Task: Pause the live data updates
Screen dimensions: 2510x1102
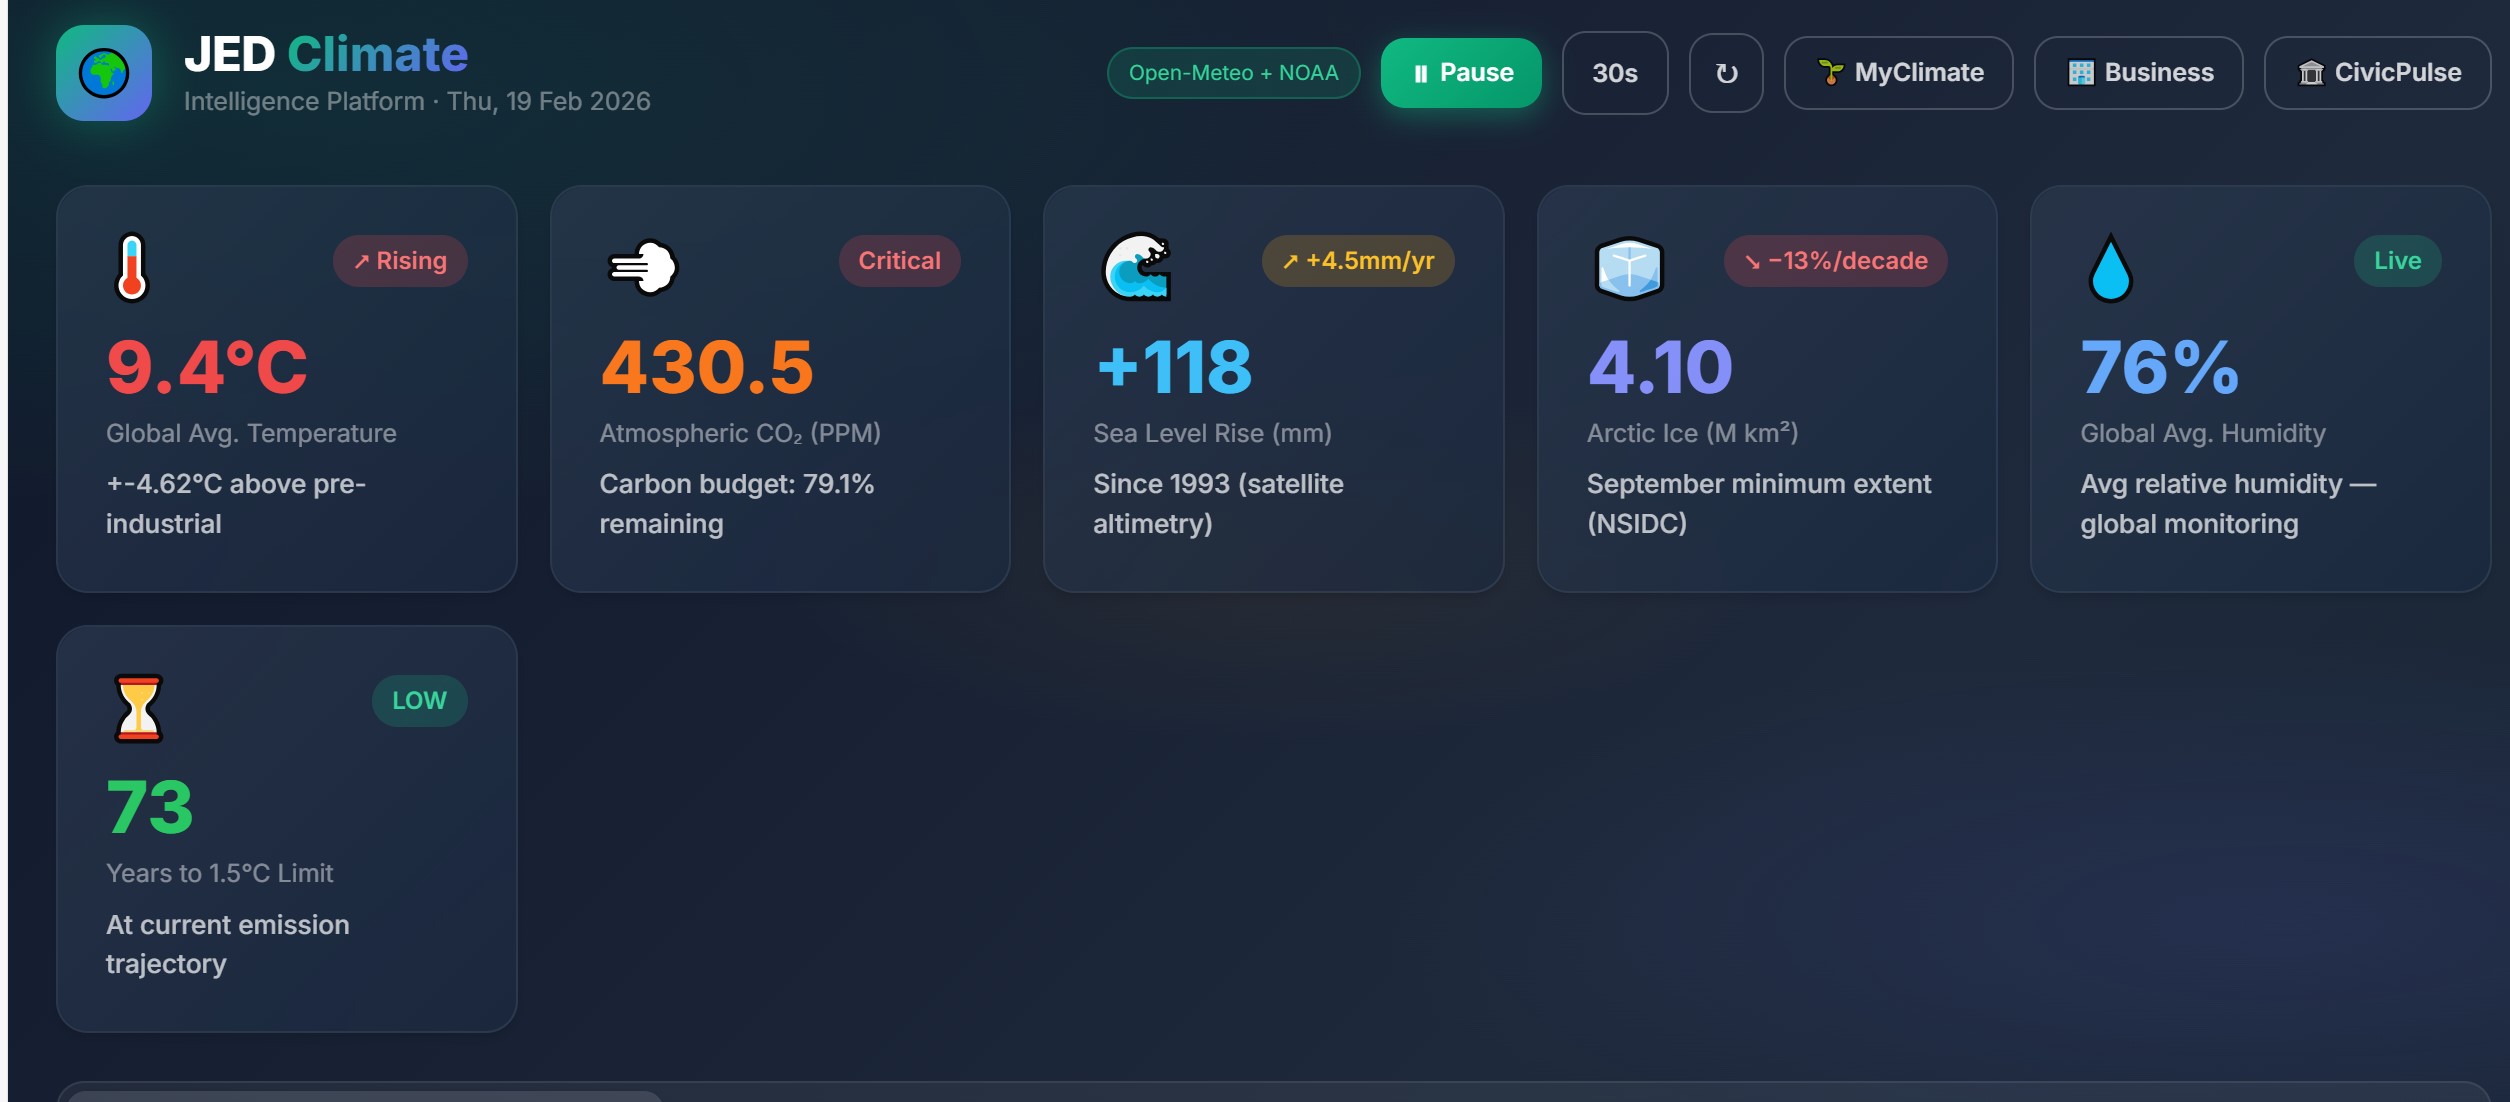Action: click(x=1461, y=73)
